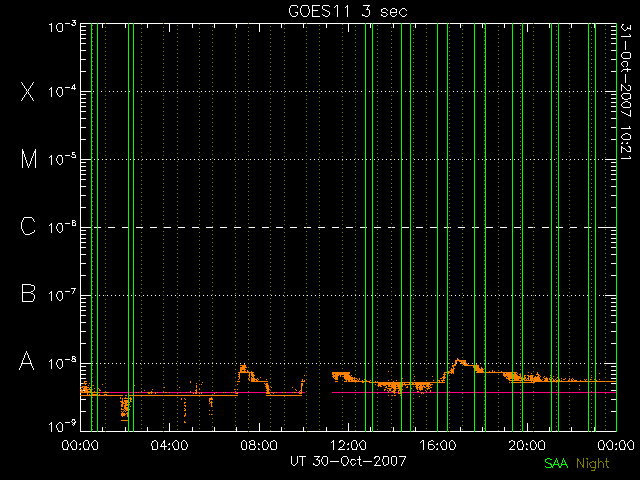Click the 'GOES11 3 sec' plot title
The image size is (640, 480).
[348, 11]
